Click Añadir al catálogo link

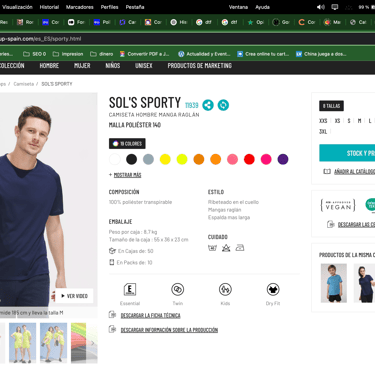355,171
